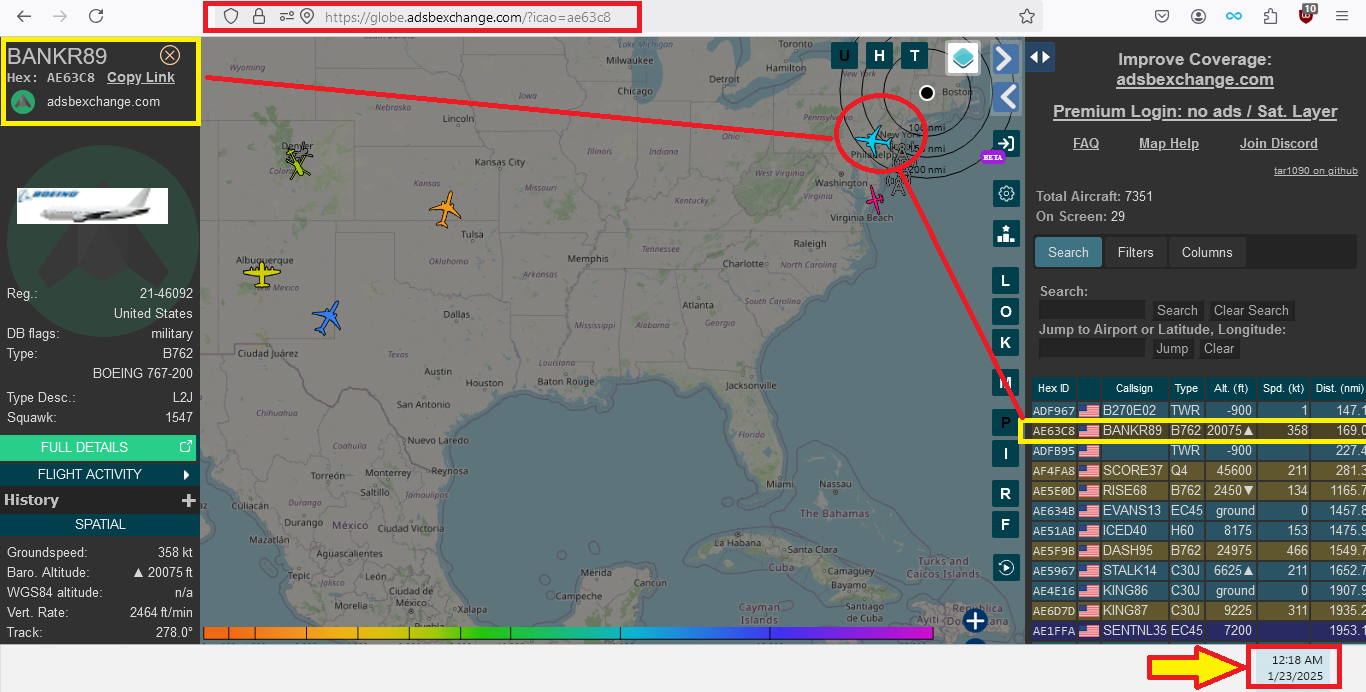Focus the Jump to Airport input

1092,348
